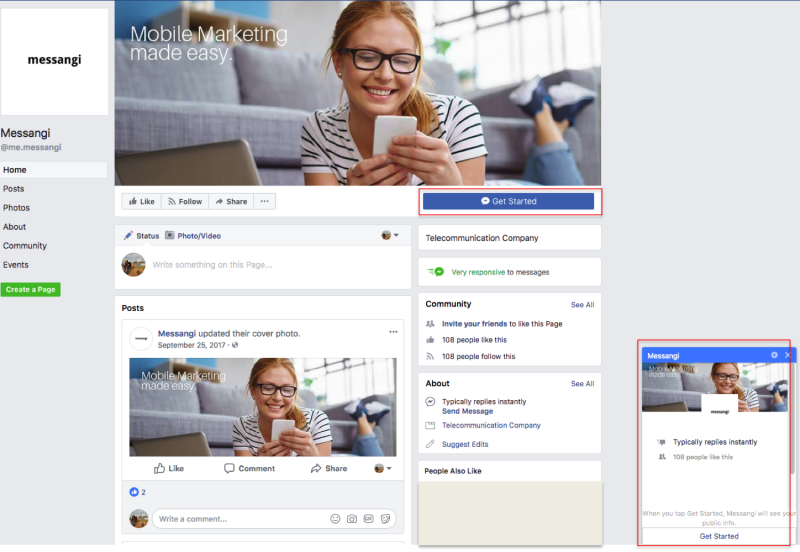Open the page Share button menu
Image resolution: width=800 pixels, height=552 pixels.
pyautogui.click(x=230, y=201)
